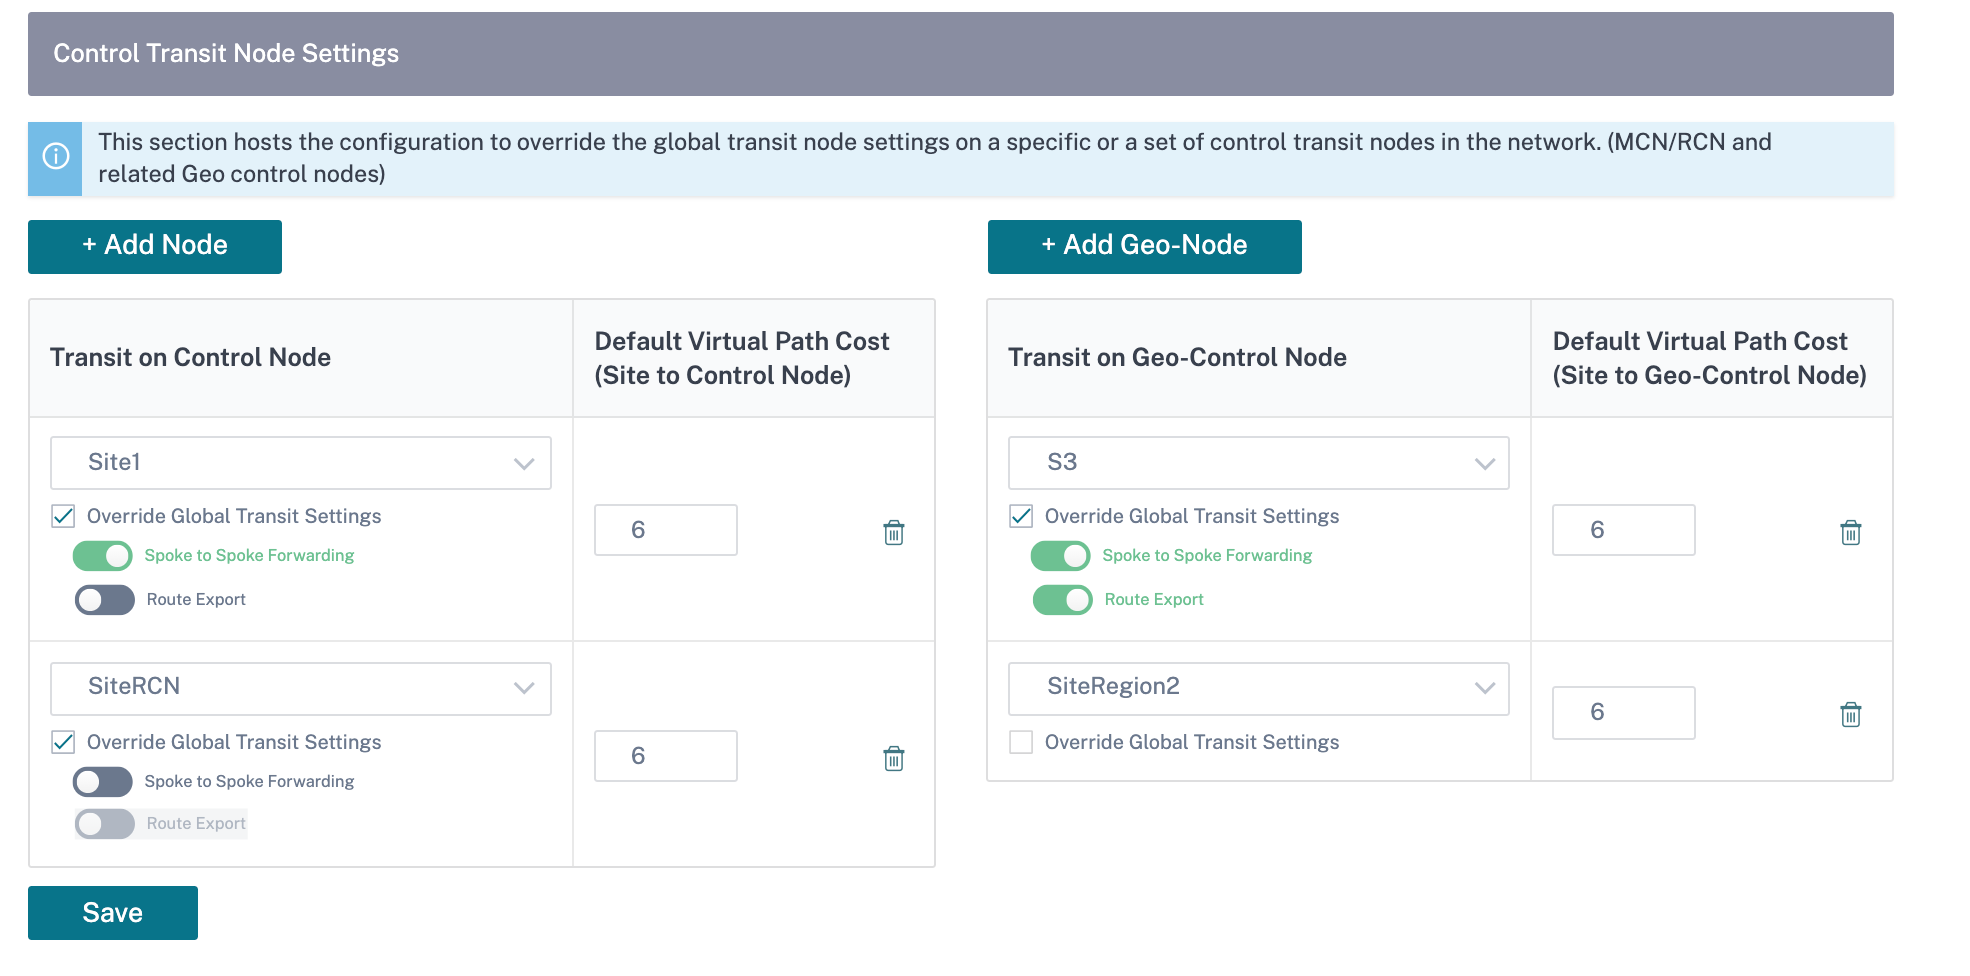The image size is (1970, 976).
Task: Delete the Site1 control node row
Action: pyautogui.click(x=894, y=532)
